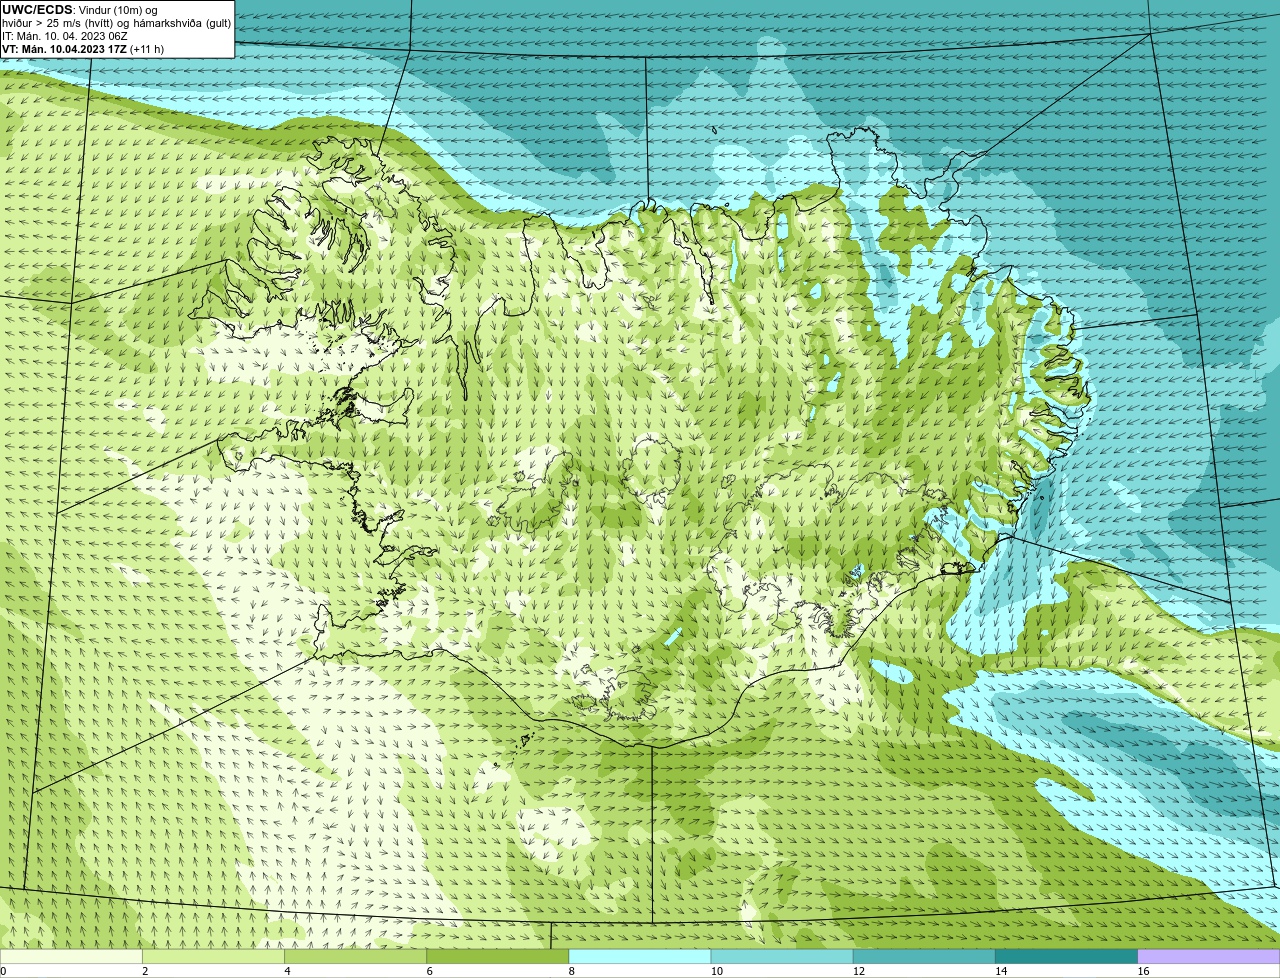Click the legend value label "0"
This screenshot has height=978, width=1280.
tap(3, 971)
